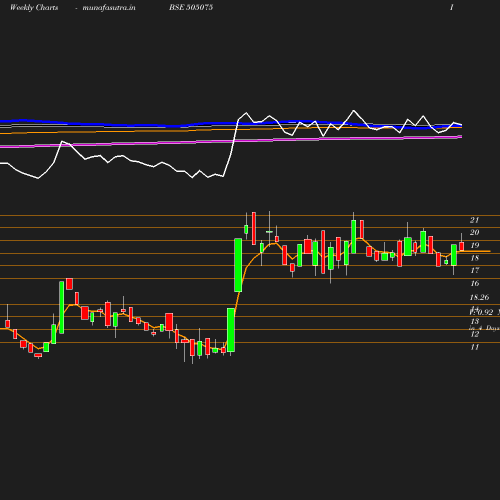The height and width of the screenshot is (500, 500).
Task: Click the volume value reading 0.92
Action: point(485,312)
